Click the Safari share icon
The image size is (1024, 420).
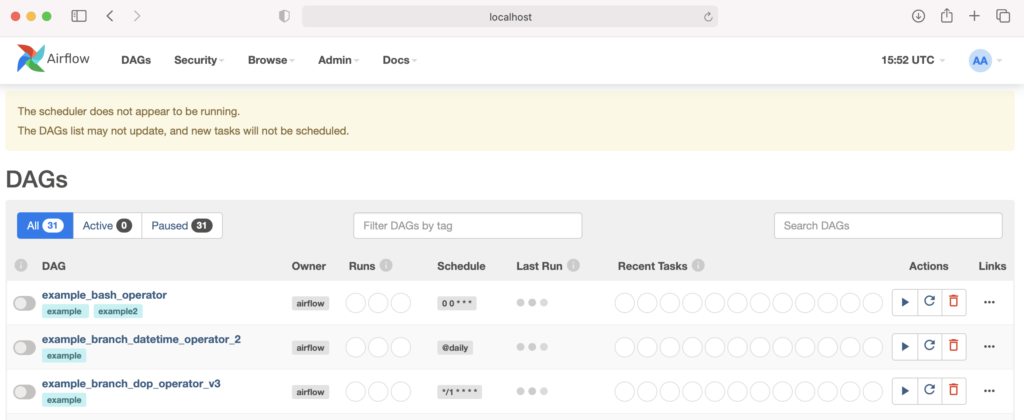coord(946,16)
